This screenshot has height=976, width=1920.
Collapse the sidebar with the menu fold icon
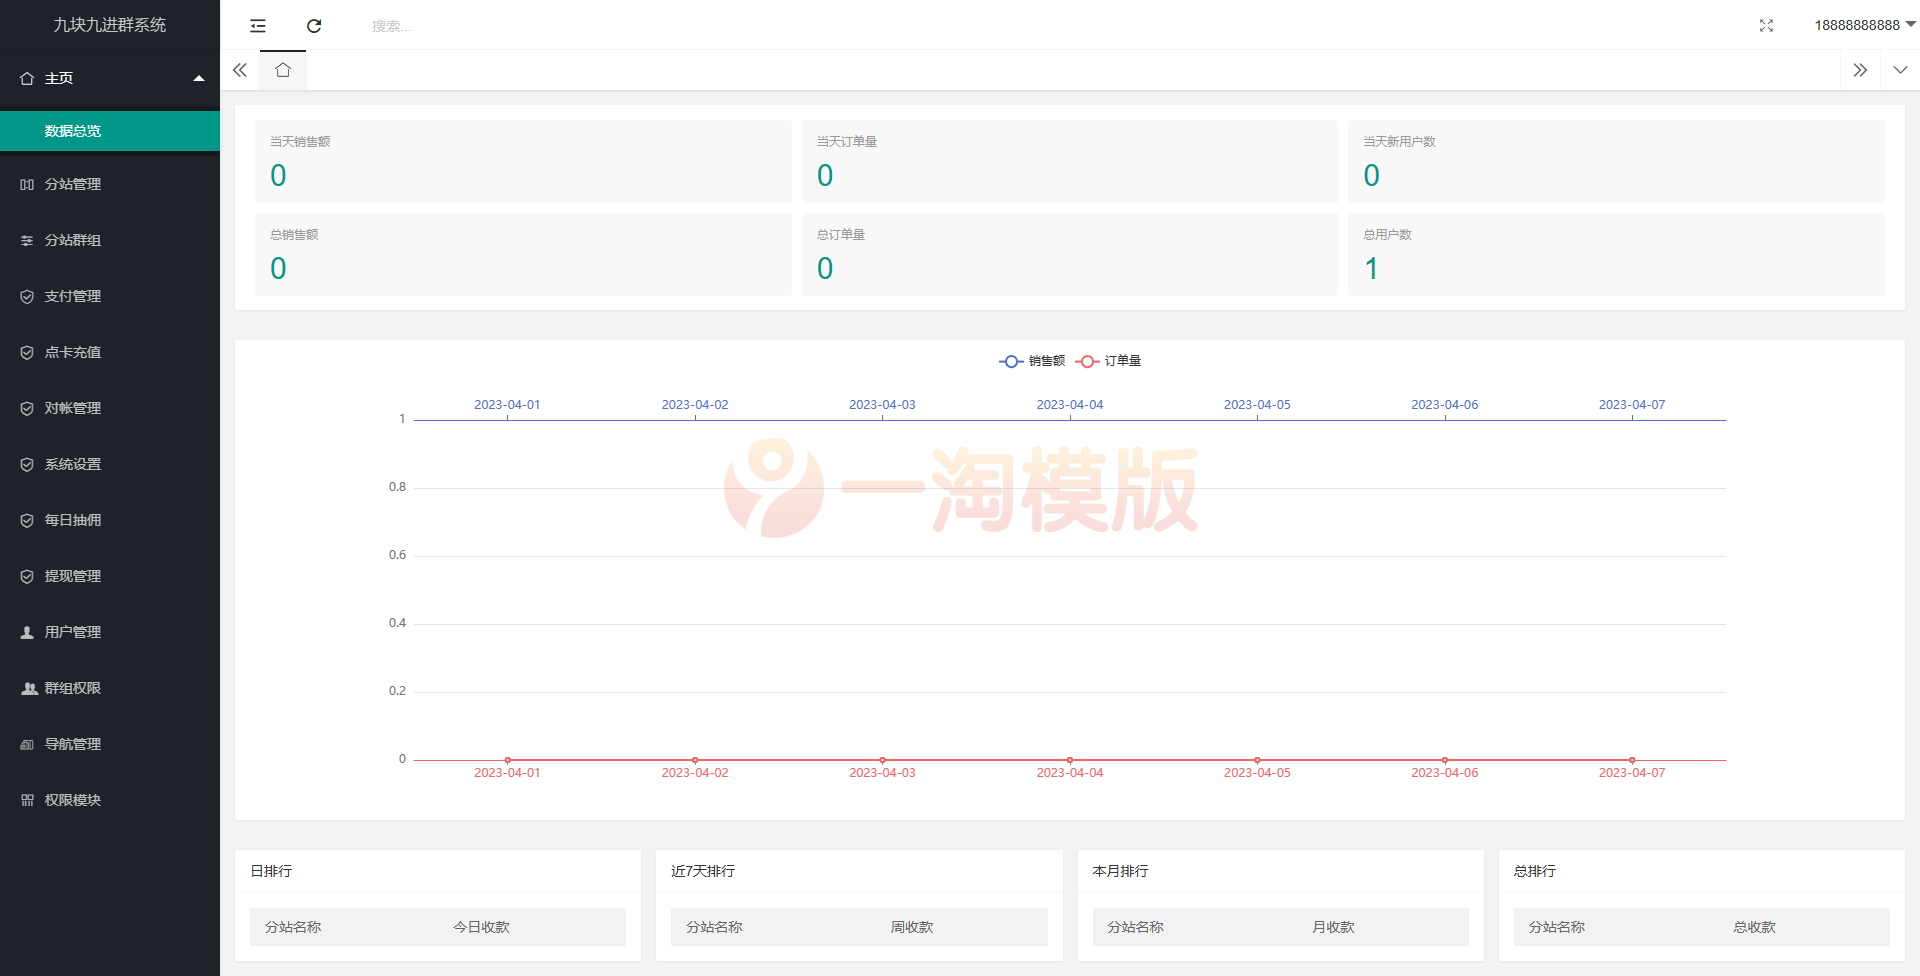point(258,26)
